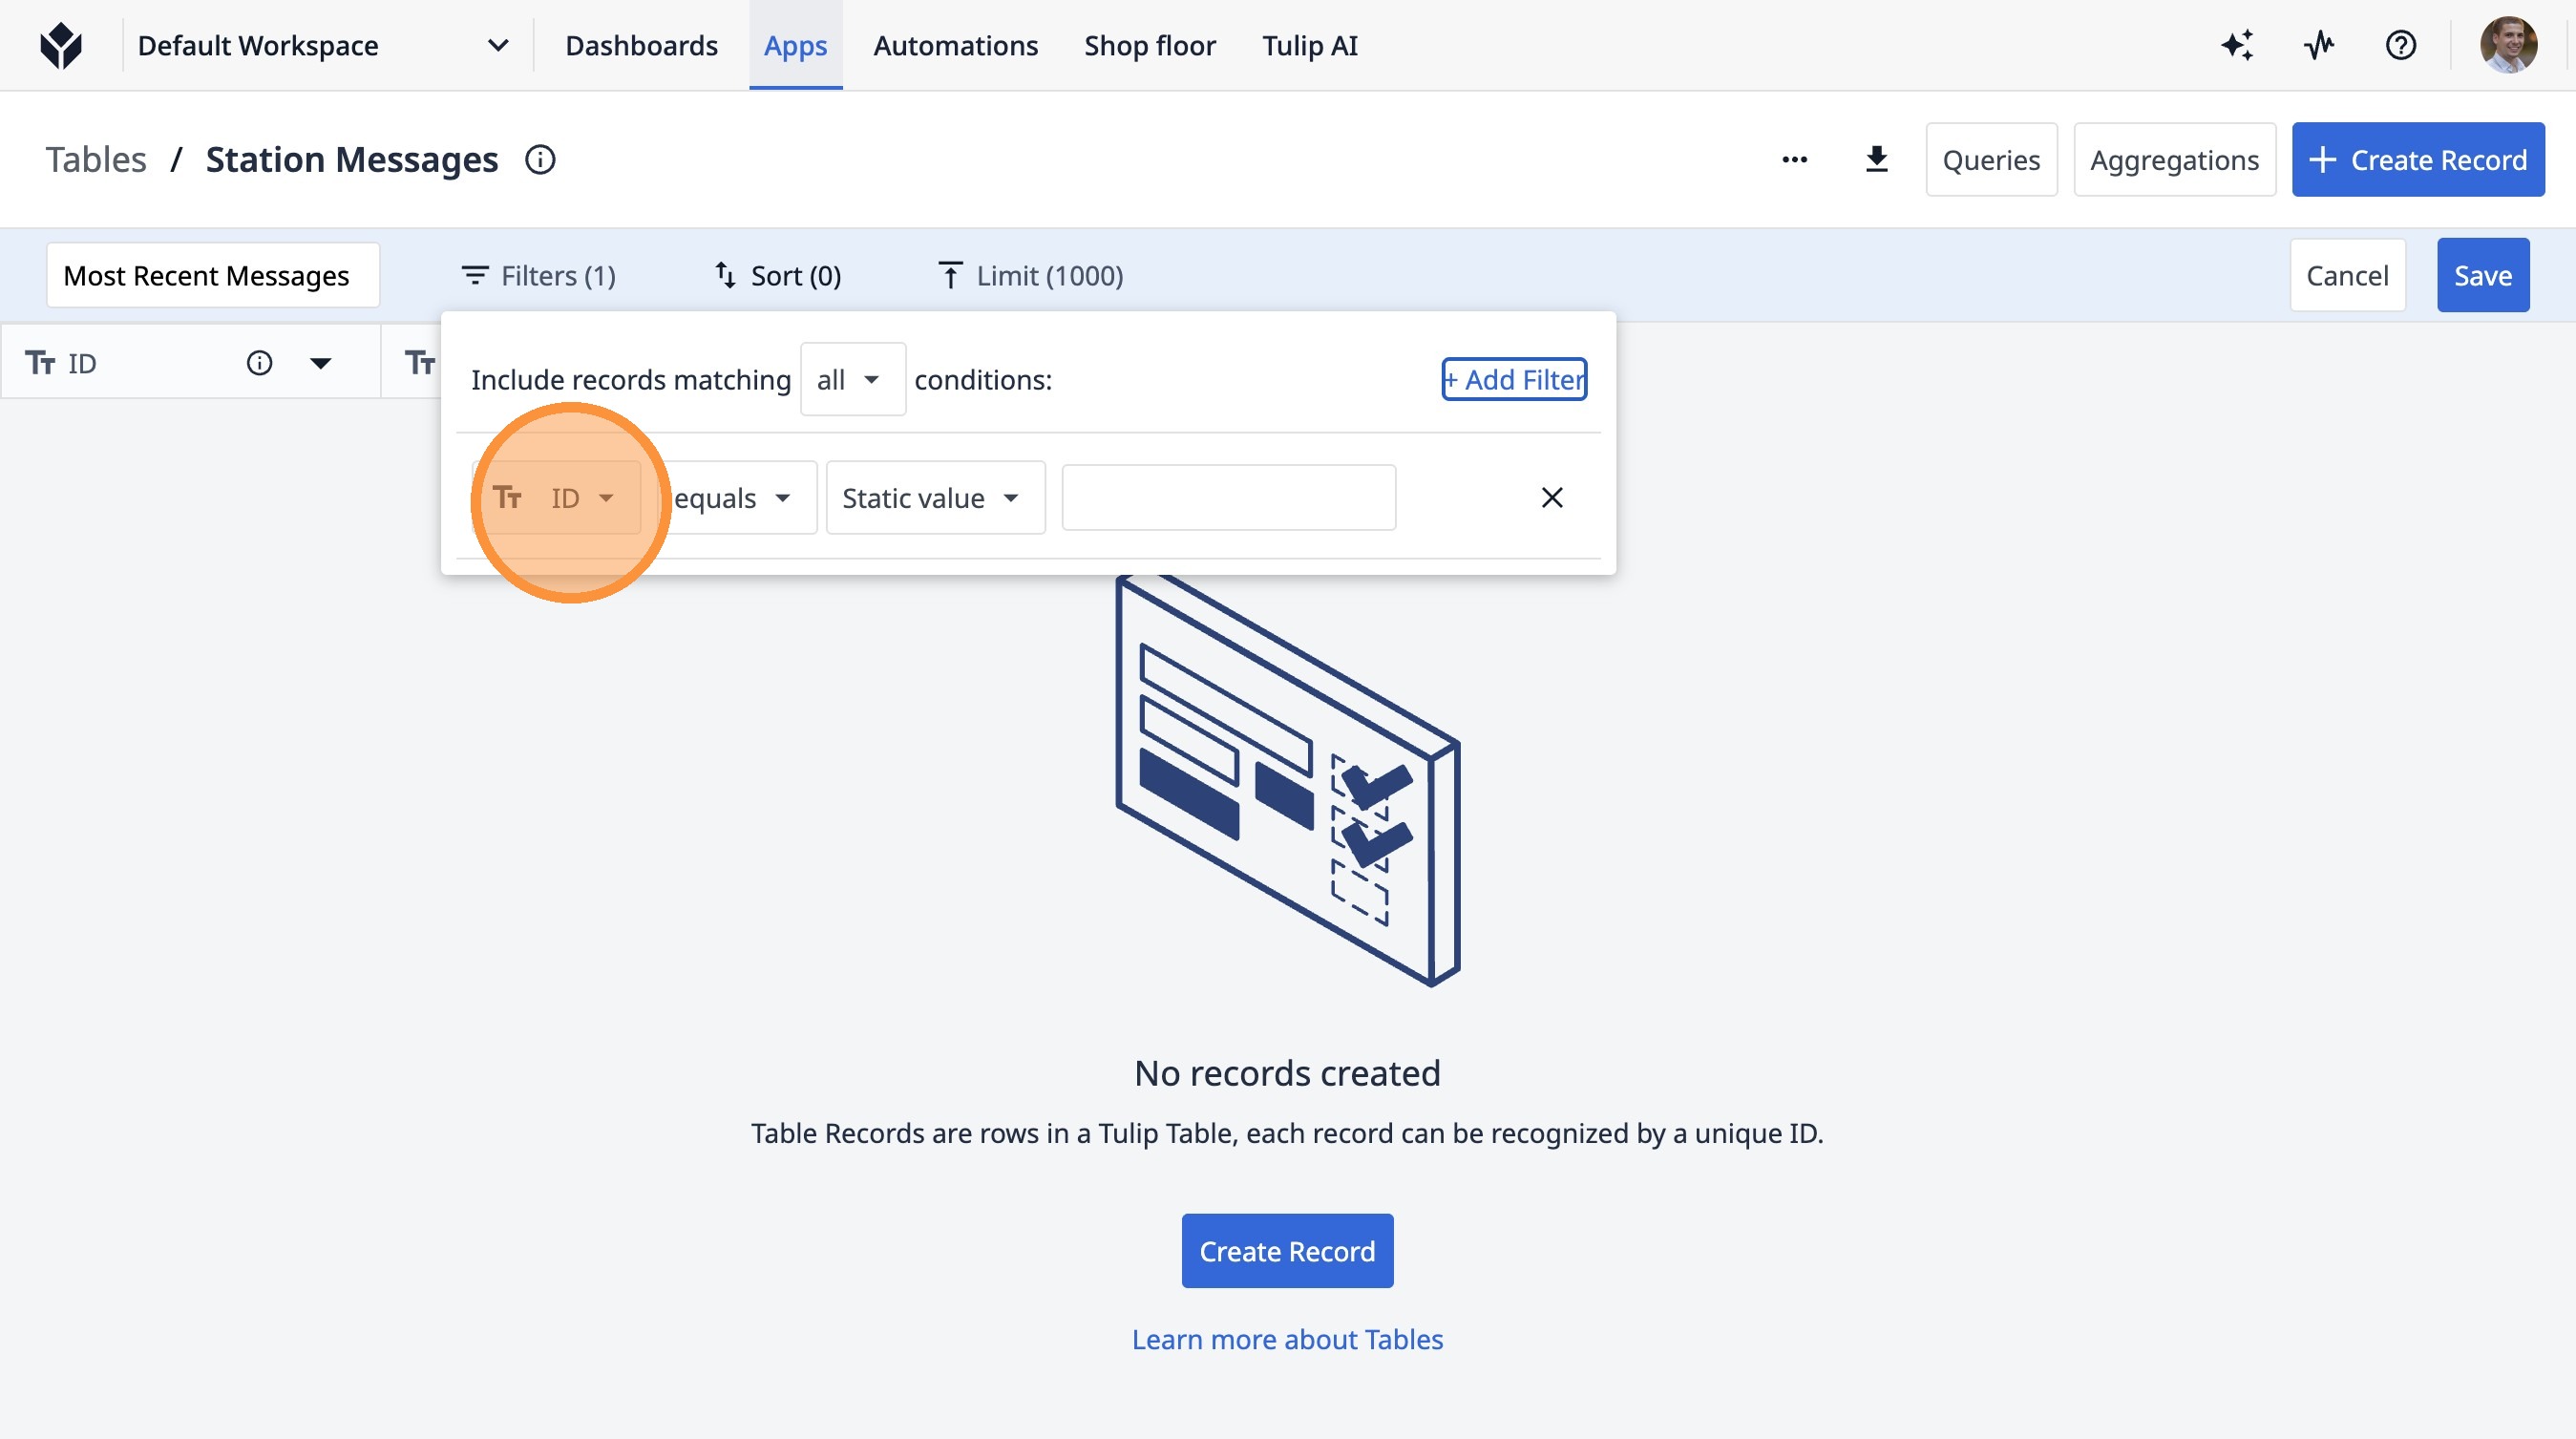Screen dimensions: 2576x1439
Task: Open Learn more about Tables link
Action: pos(1287,1339)
